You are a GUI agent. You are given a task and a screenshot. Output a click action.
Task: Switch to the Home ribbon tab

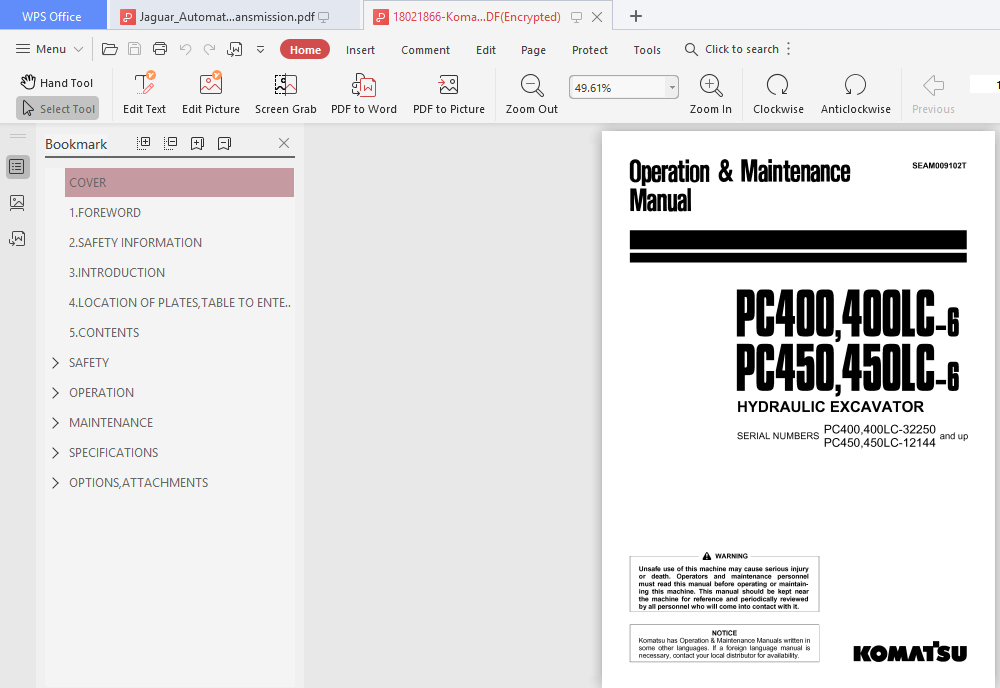tap(305, 50)
